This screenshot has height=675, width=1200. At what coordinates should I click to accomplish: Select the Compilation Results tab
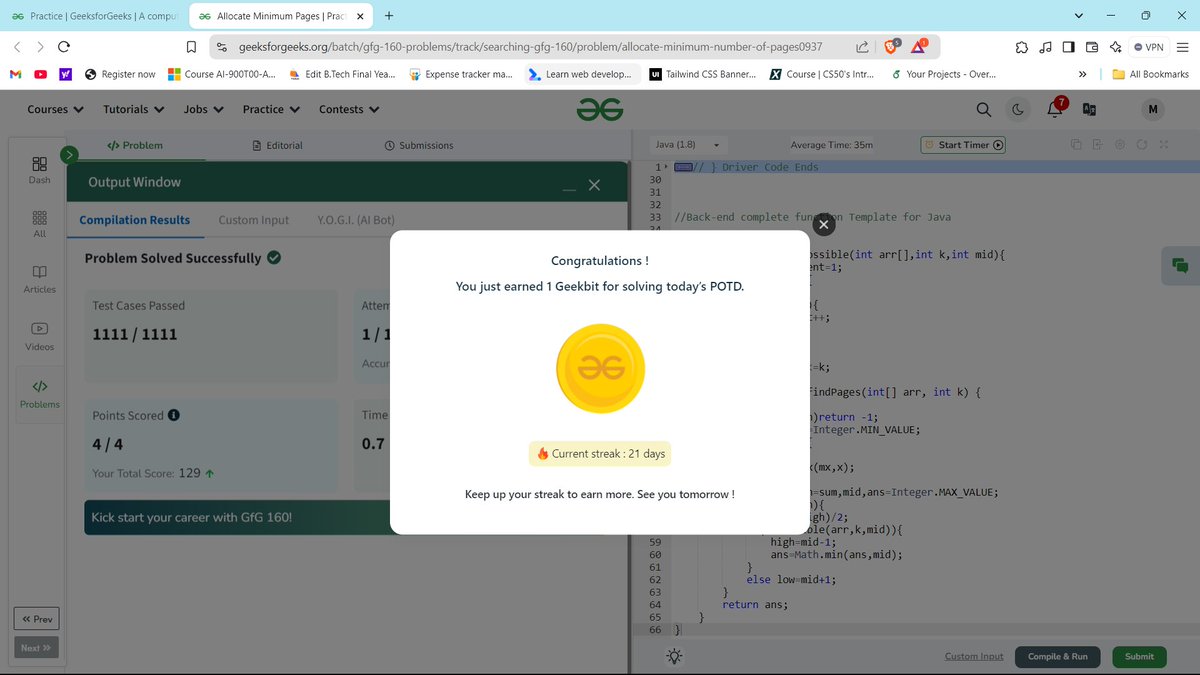tap(134, 220)
